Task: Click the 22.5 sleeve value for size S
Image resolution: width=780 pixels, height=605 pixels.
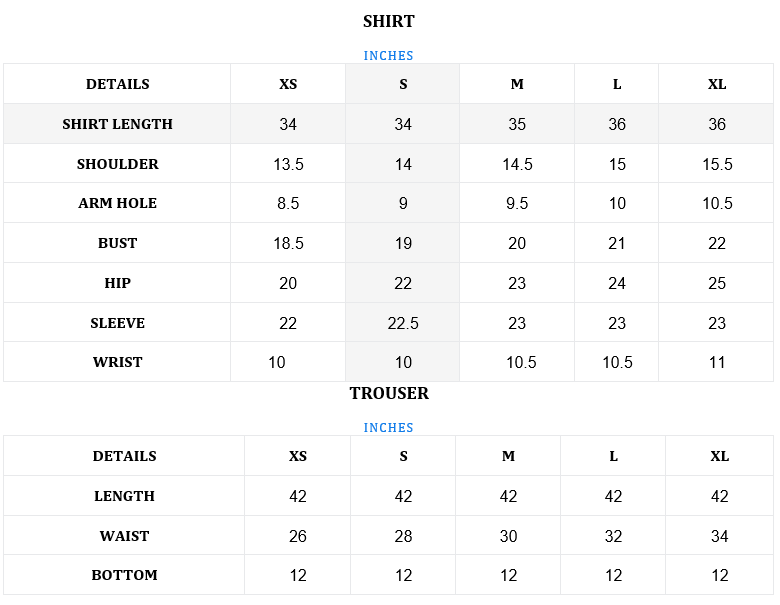Action: pyautogui.click(x=403, y=323)
